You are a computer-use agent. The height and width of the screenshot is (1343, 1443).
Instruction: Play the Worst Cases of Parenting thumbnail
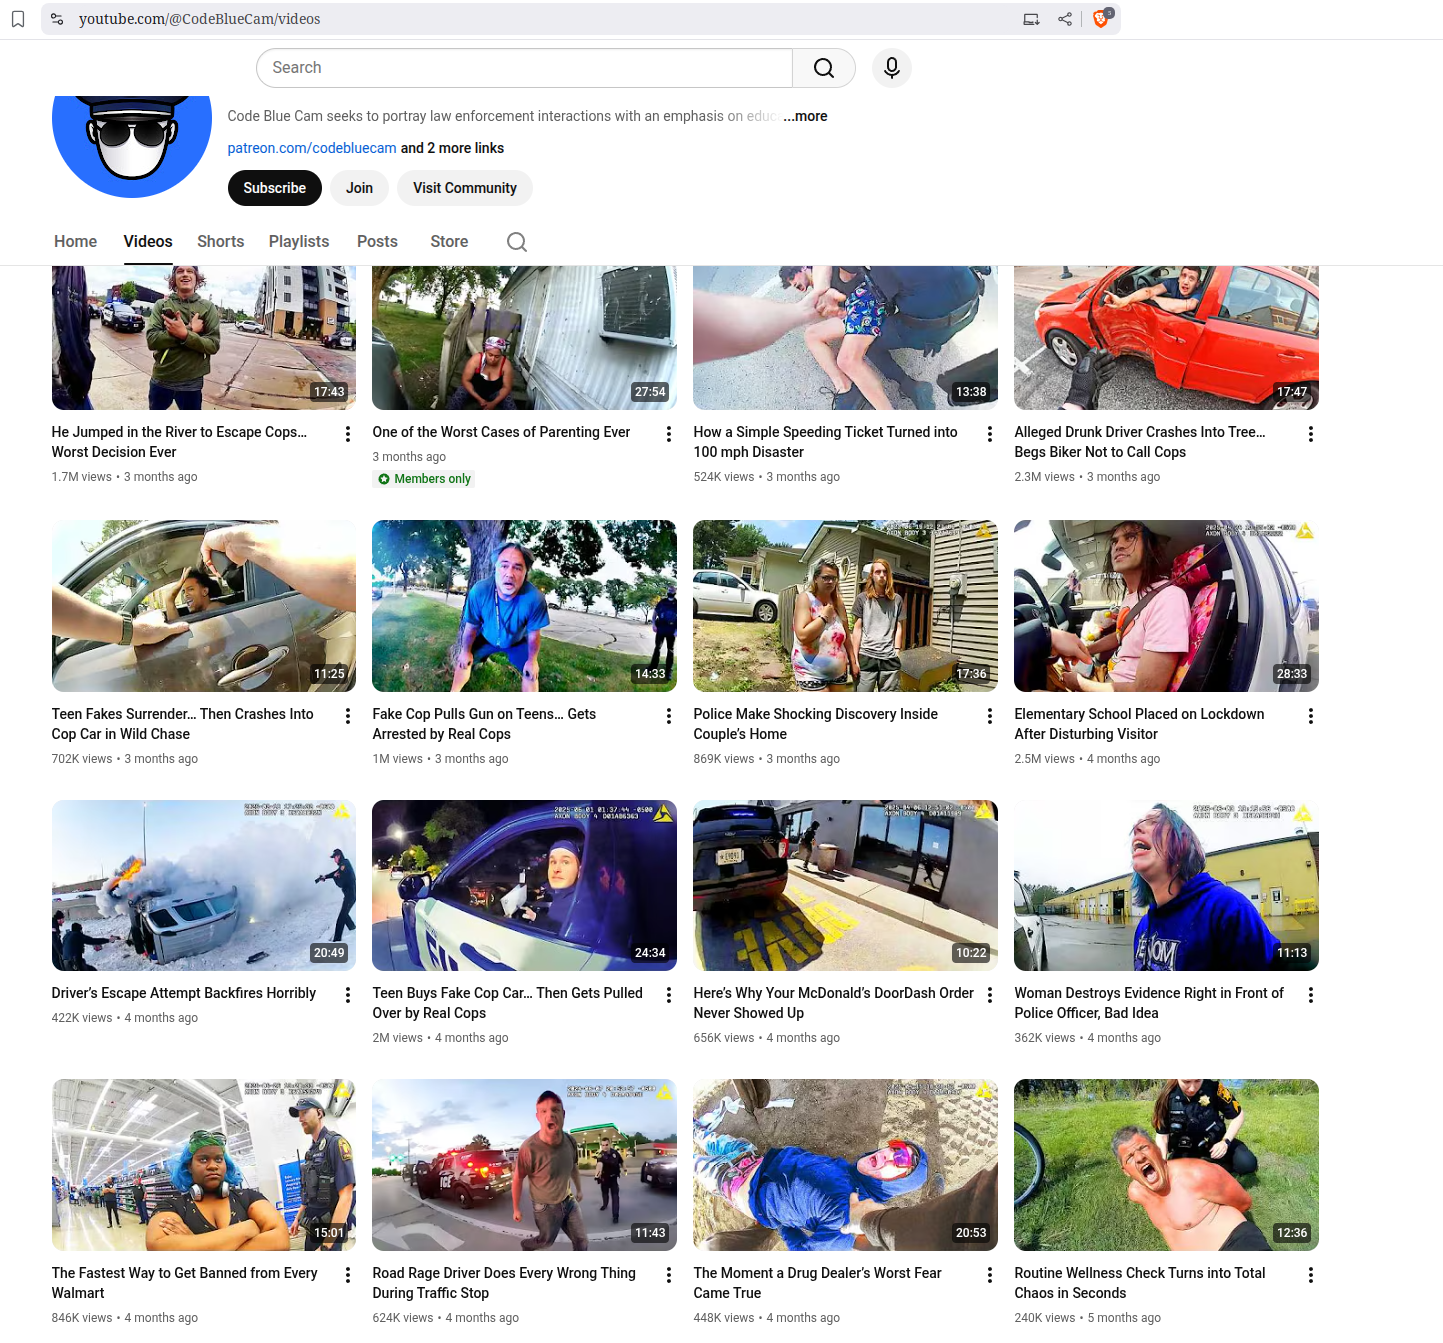click(524, 338)
